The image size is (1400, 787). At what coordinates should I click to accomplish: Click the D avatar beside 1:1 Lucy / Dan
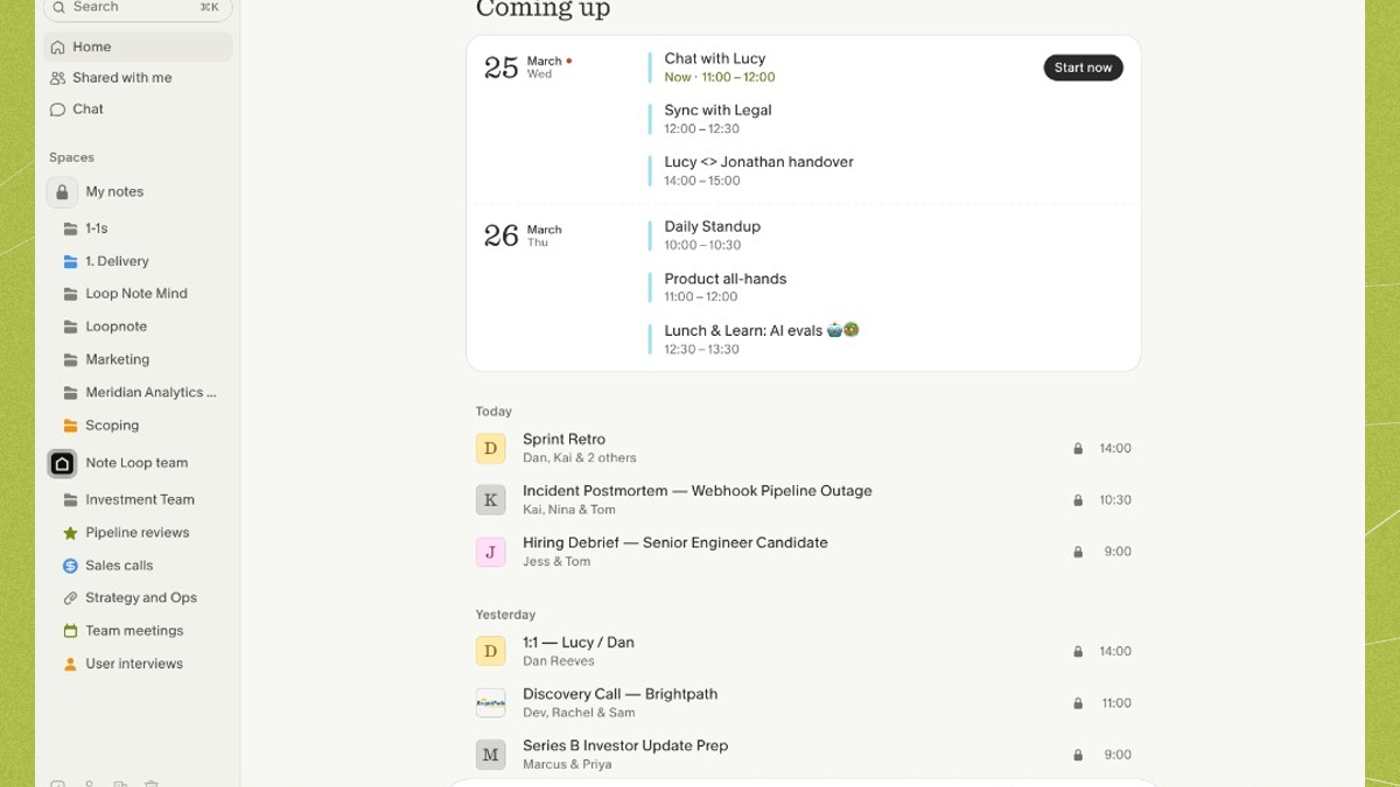490,651
